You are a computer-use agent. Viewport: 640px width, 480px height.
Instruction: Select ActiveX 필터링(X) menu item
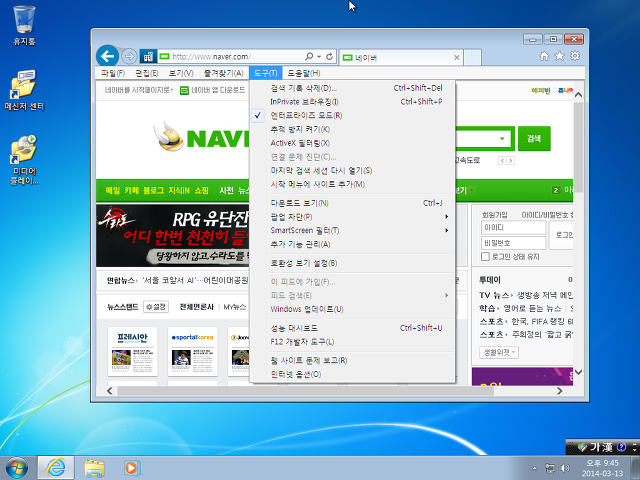click(x=352, y=143)
